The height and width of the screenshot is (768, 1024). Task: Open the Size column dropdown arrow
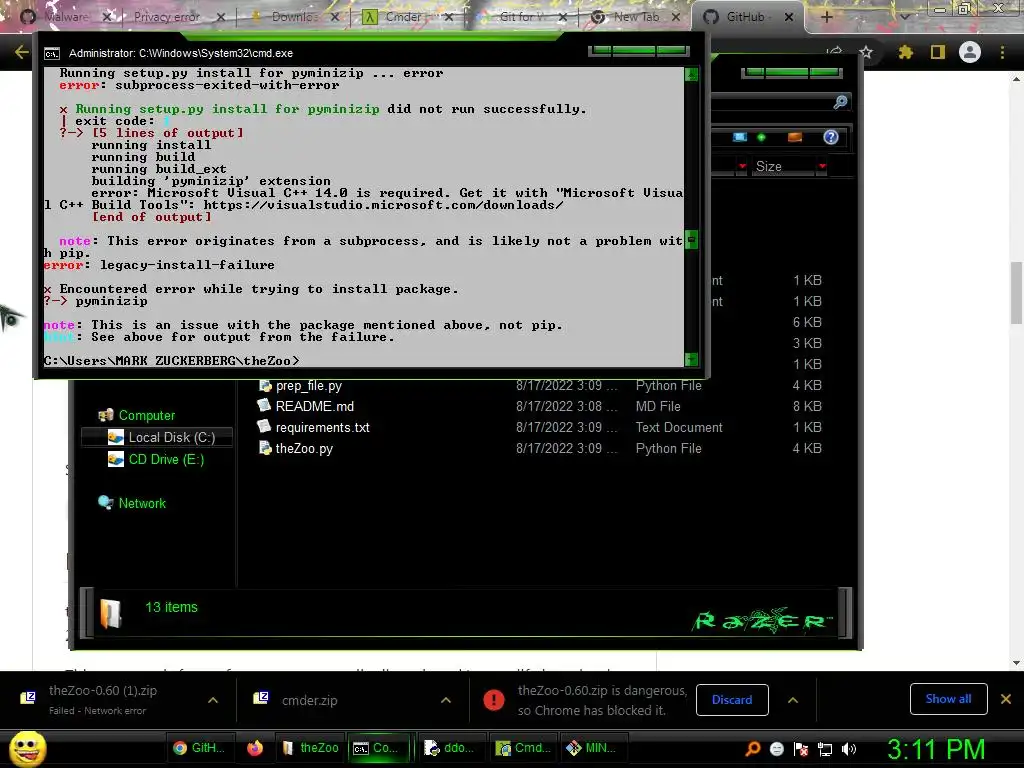pyautogui.click(x=822, y=167)
